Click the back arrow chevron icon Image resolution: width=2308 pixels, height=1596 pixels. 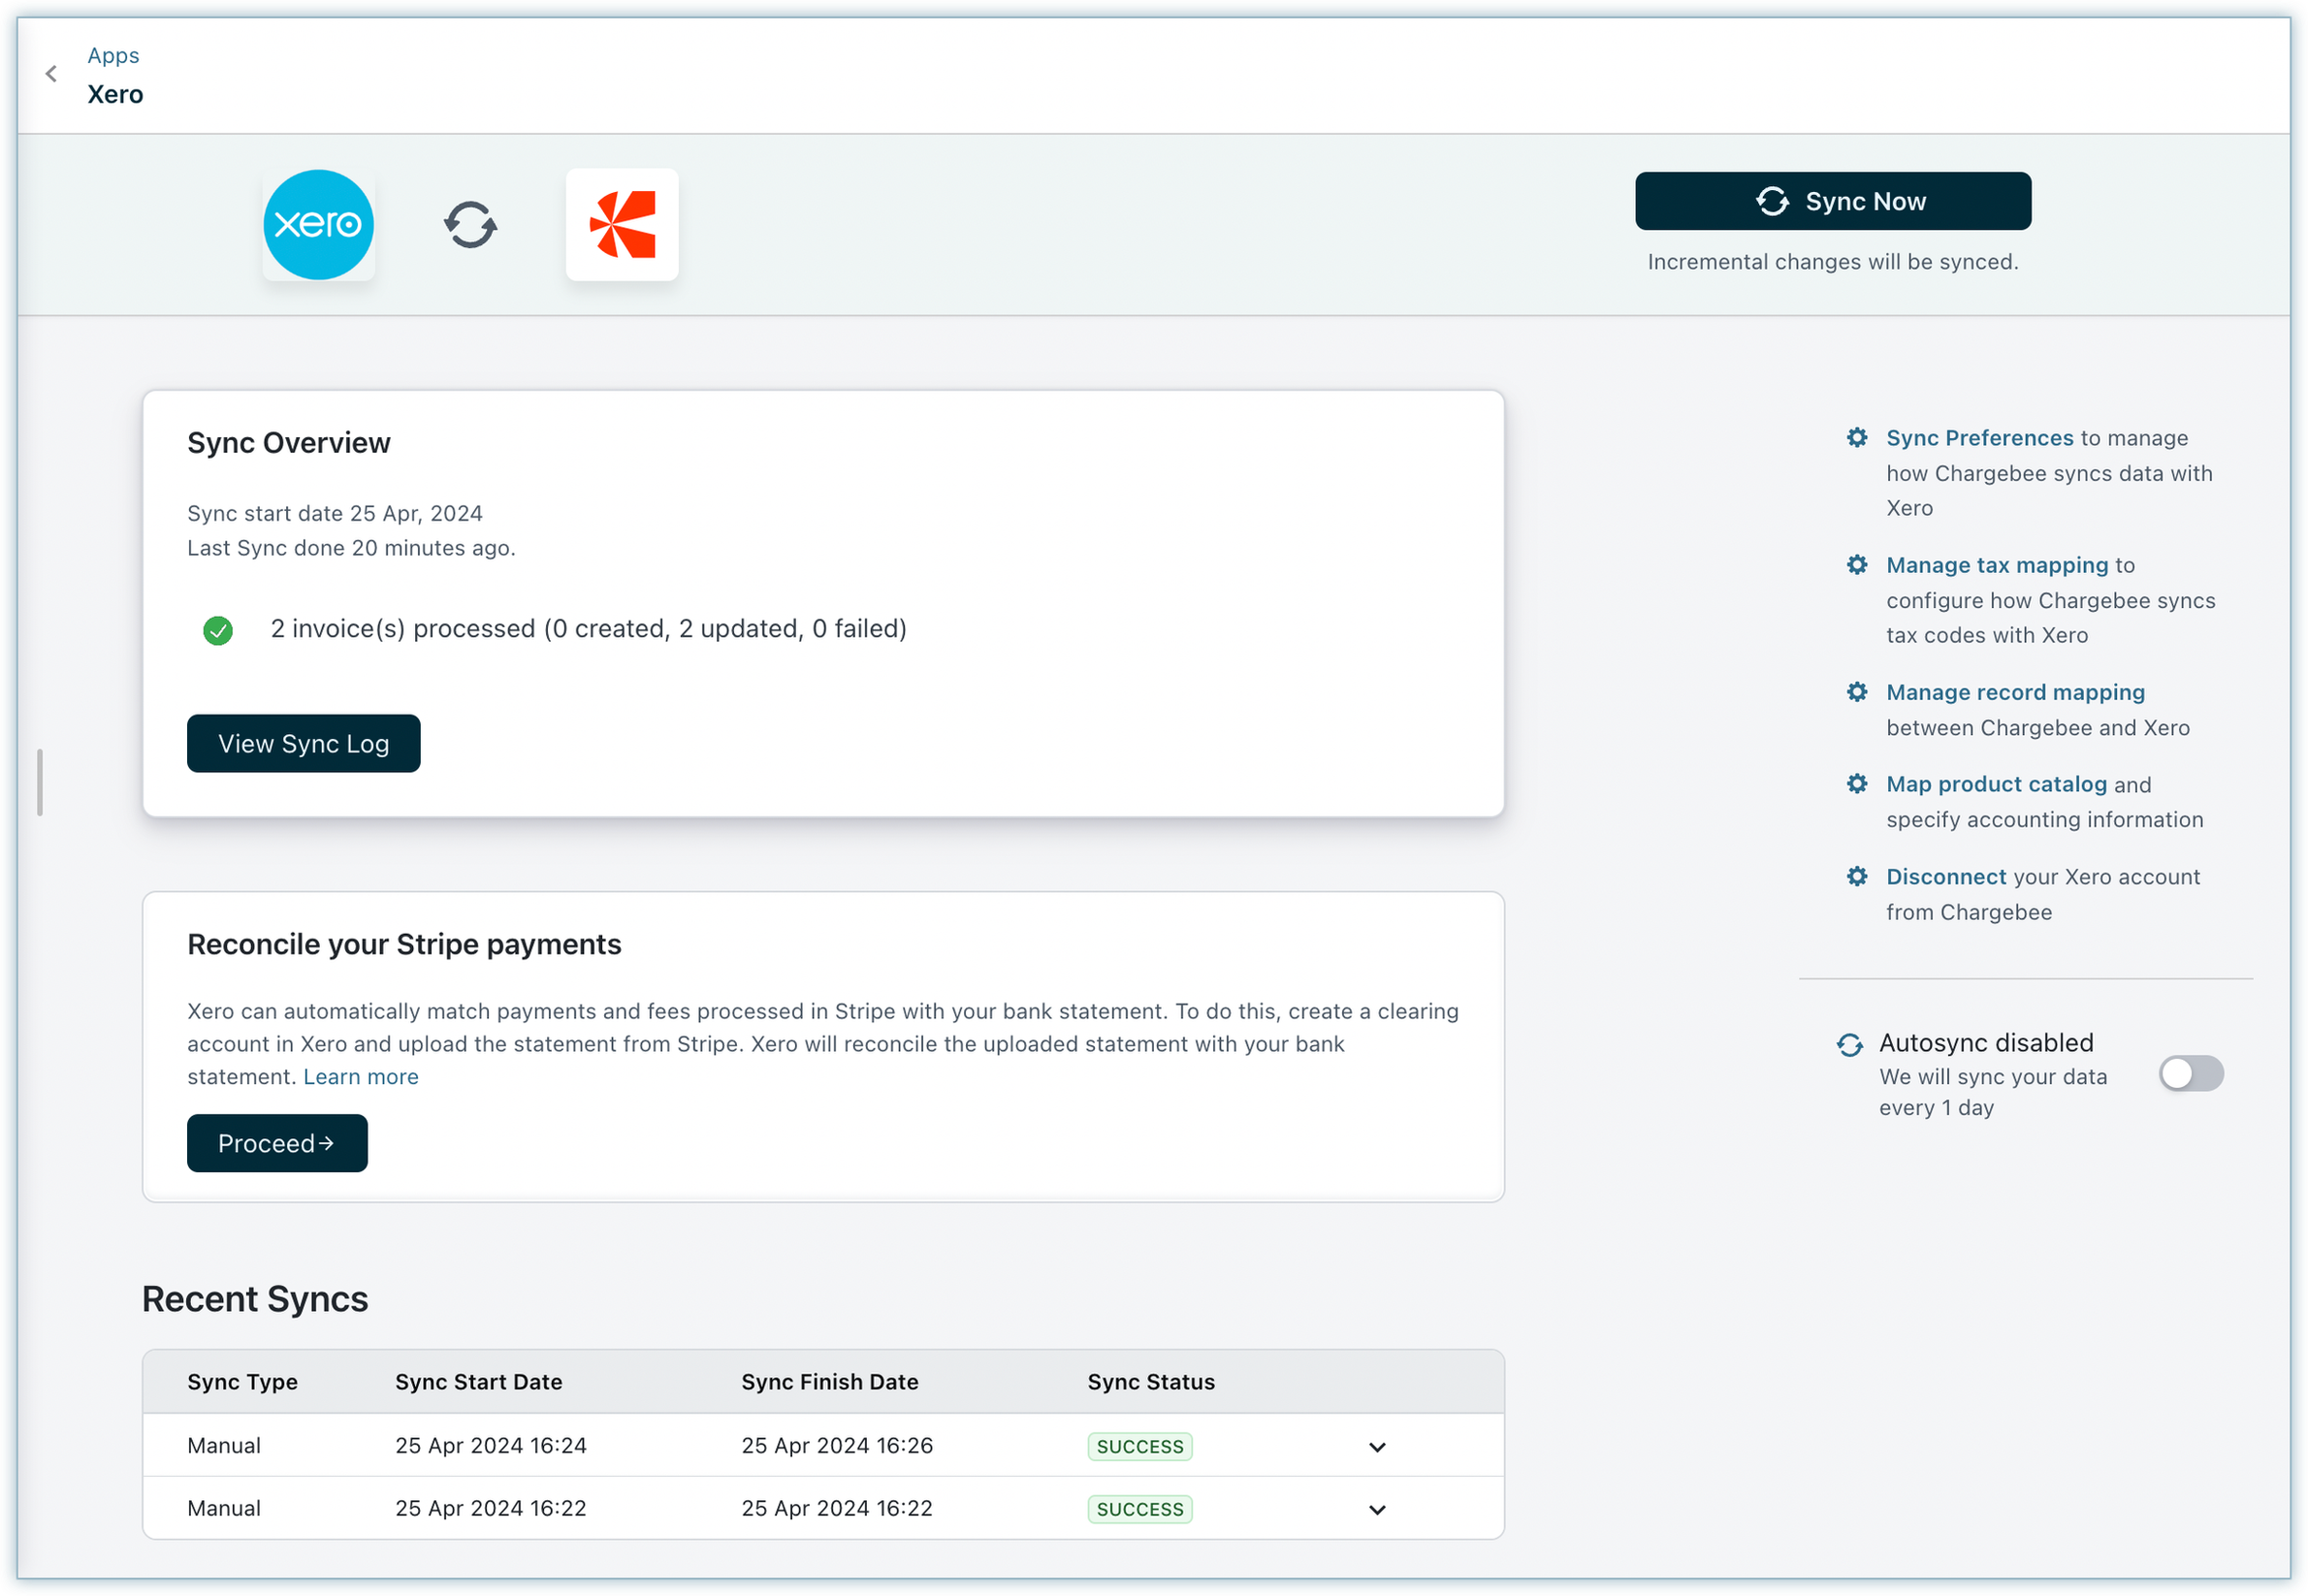pos(51,74)
